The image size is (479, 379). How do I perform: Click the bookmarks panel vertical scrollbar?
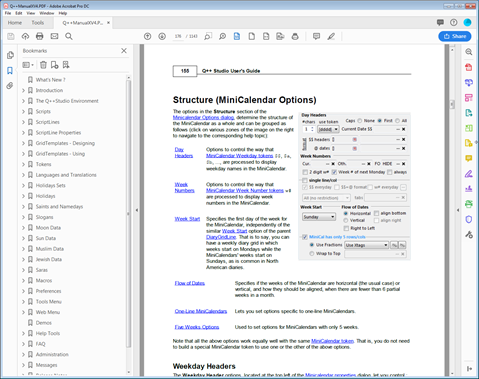129,213
